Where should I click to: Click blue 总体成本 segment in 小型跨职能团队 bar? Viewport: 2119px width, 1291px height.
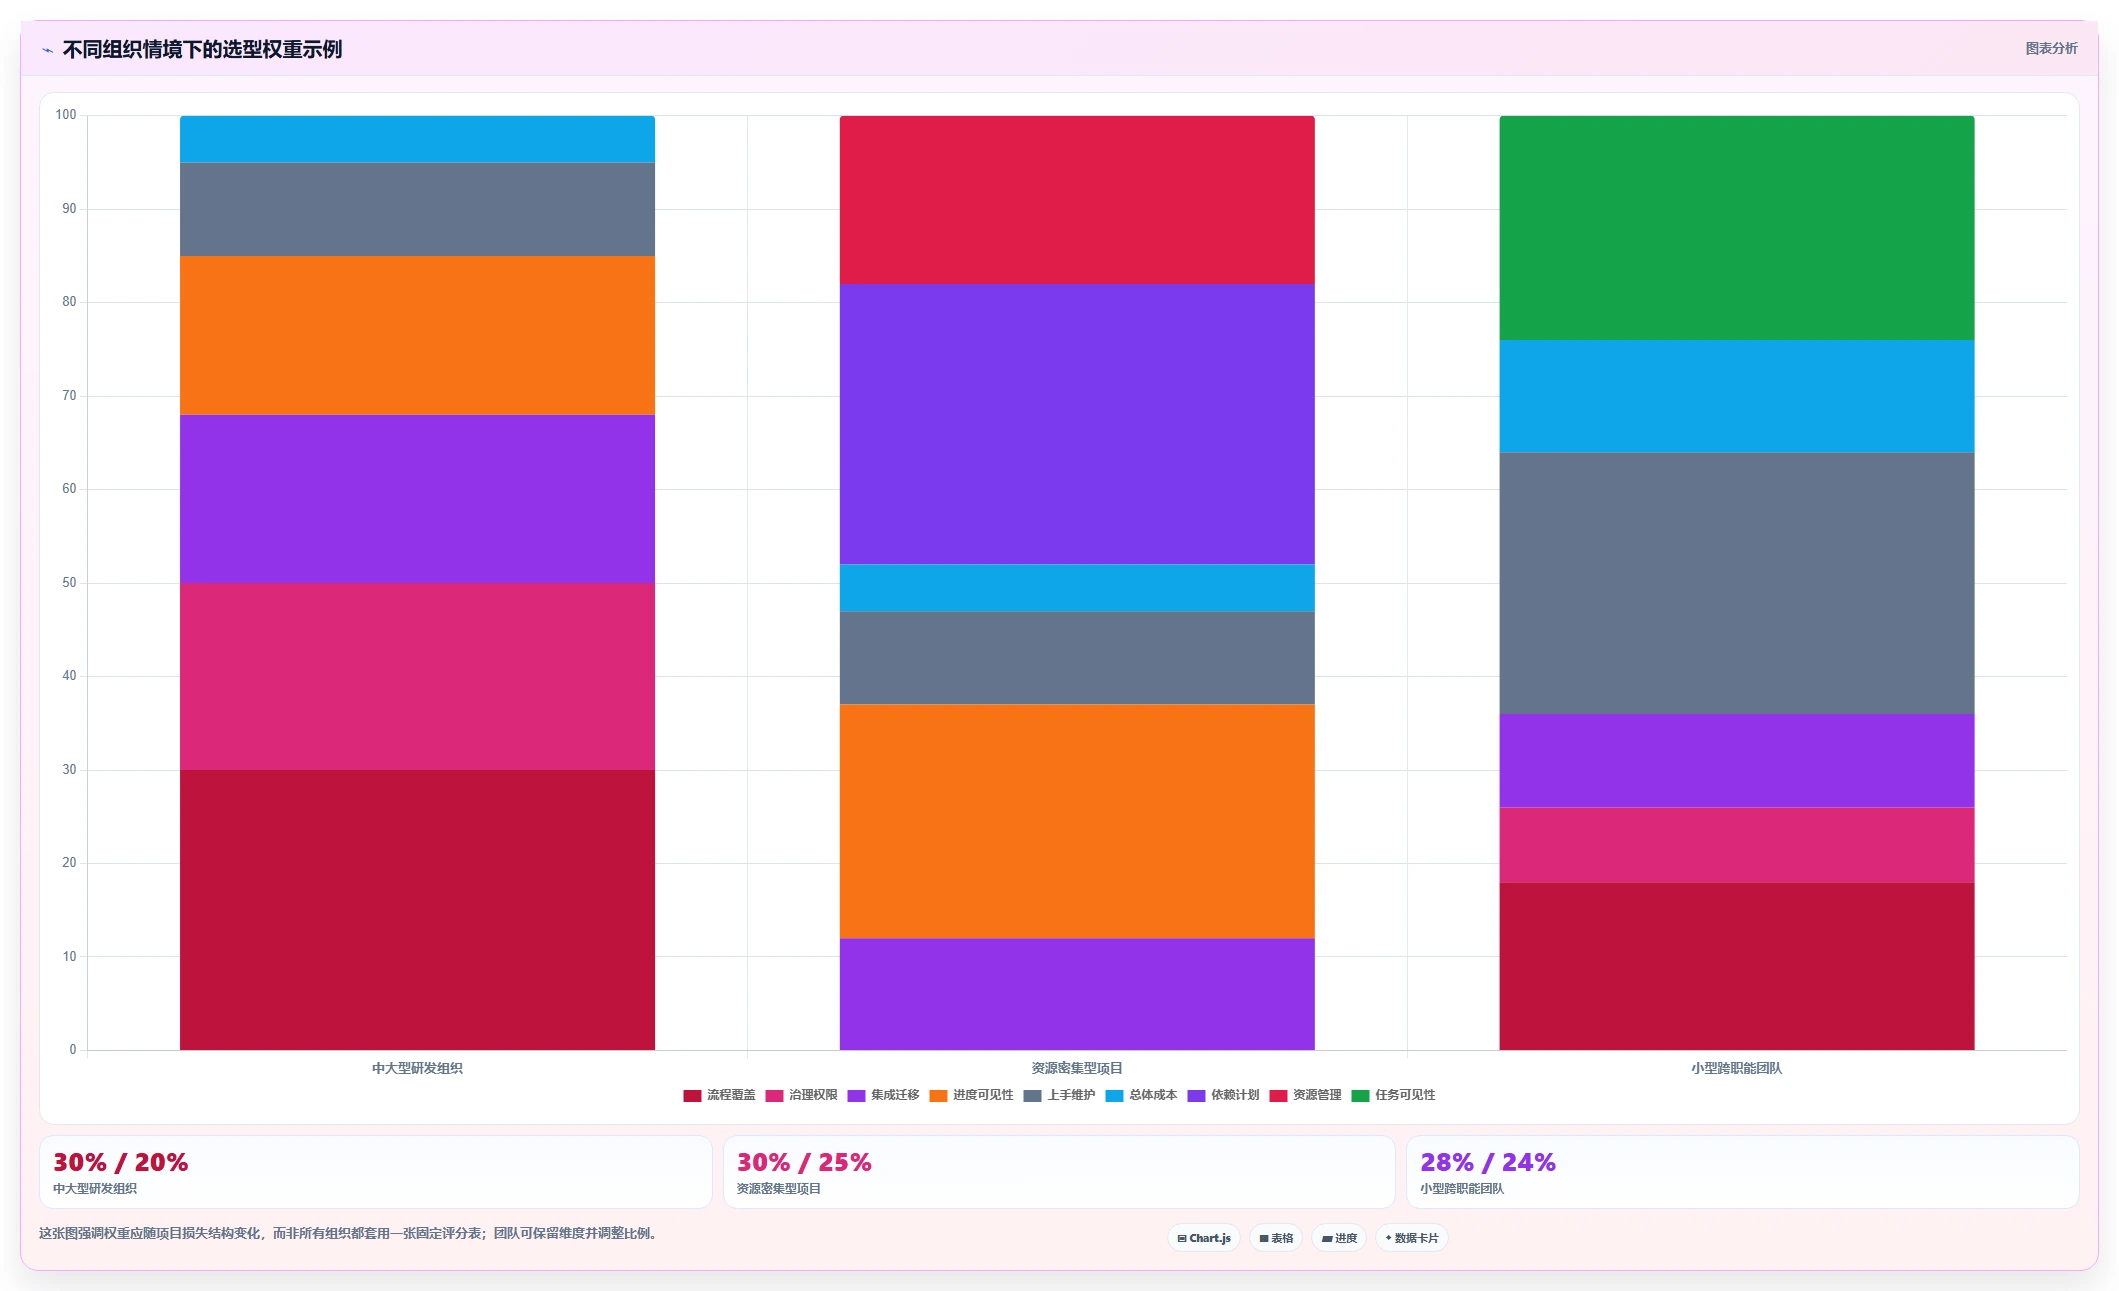[1737, 396]
